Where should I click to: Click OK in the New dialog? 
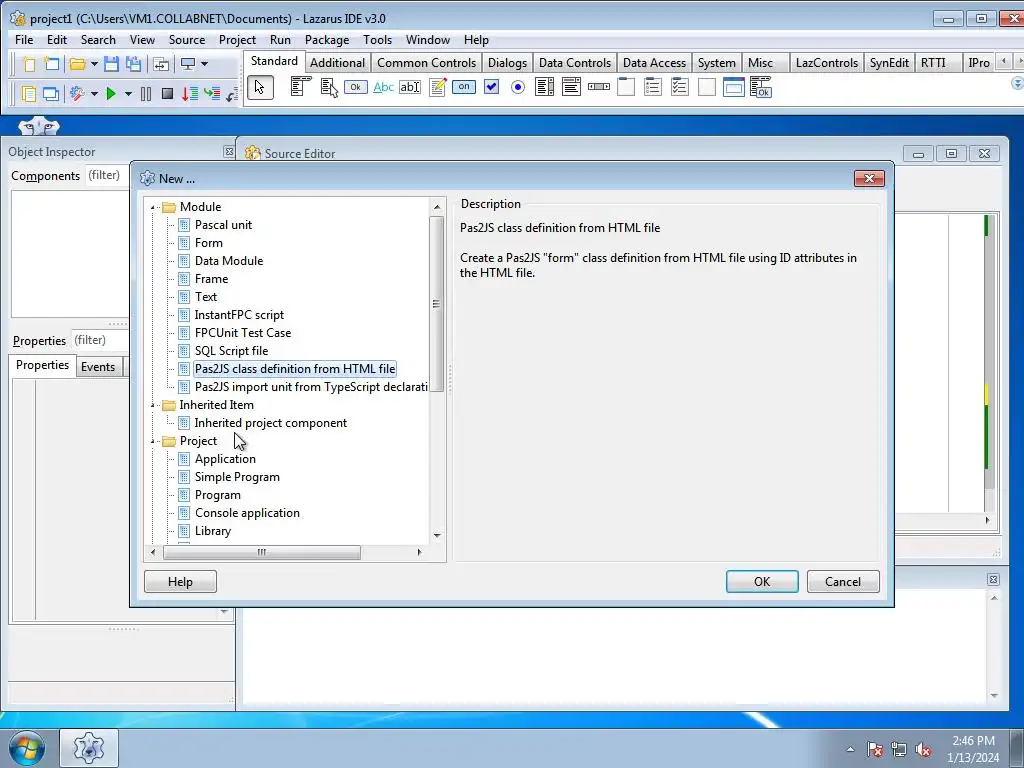click(762, 582)
